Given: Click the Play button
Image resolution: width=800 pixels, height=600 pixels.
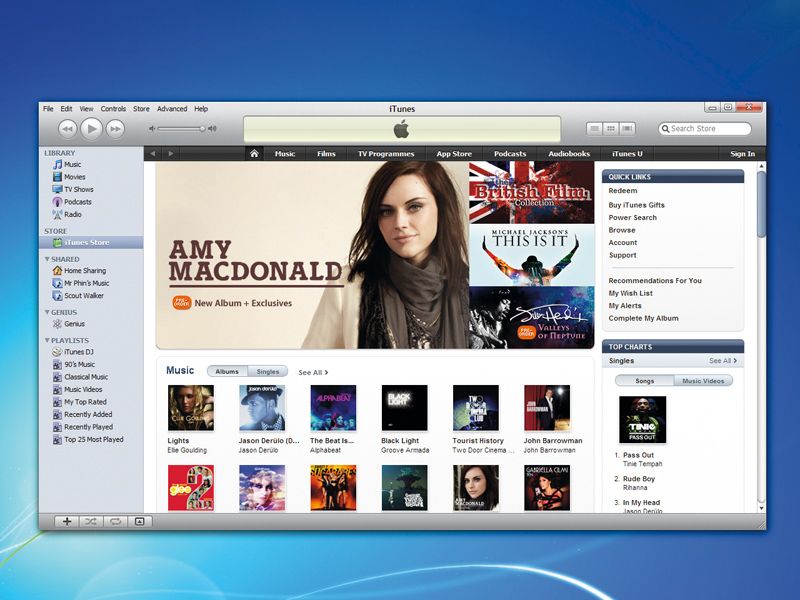Looking at the screenshot, I should [x=91, y=129].
